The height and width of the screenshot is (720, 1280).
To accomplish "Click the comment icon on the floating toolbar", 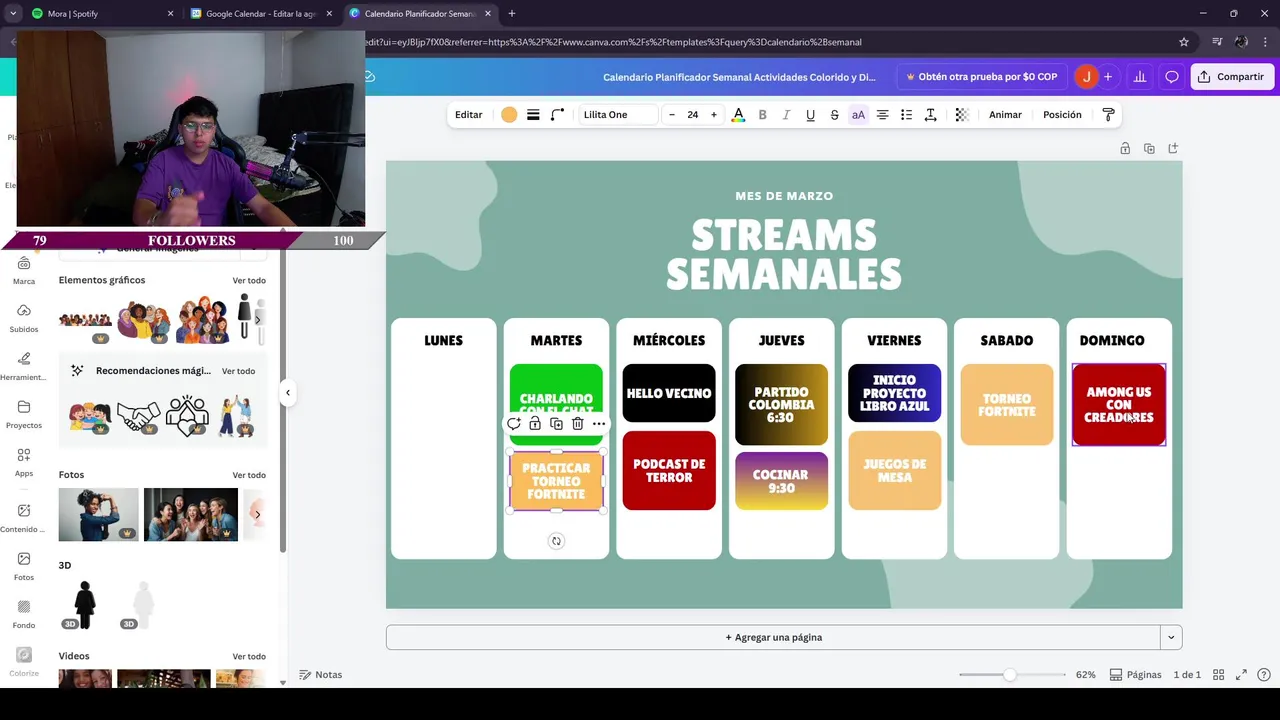I will (514, 424).
